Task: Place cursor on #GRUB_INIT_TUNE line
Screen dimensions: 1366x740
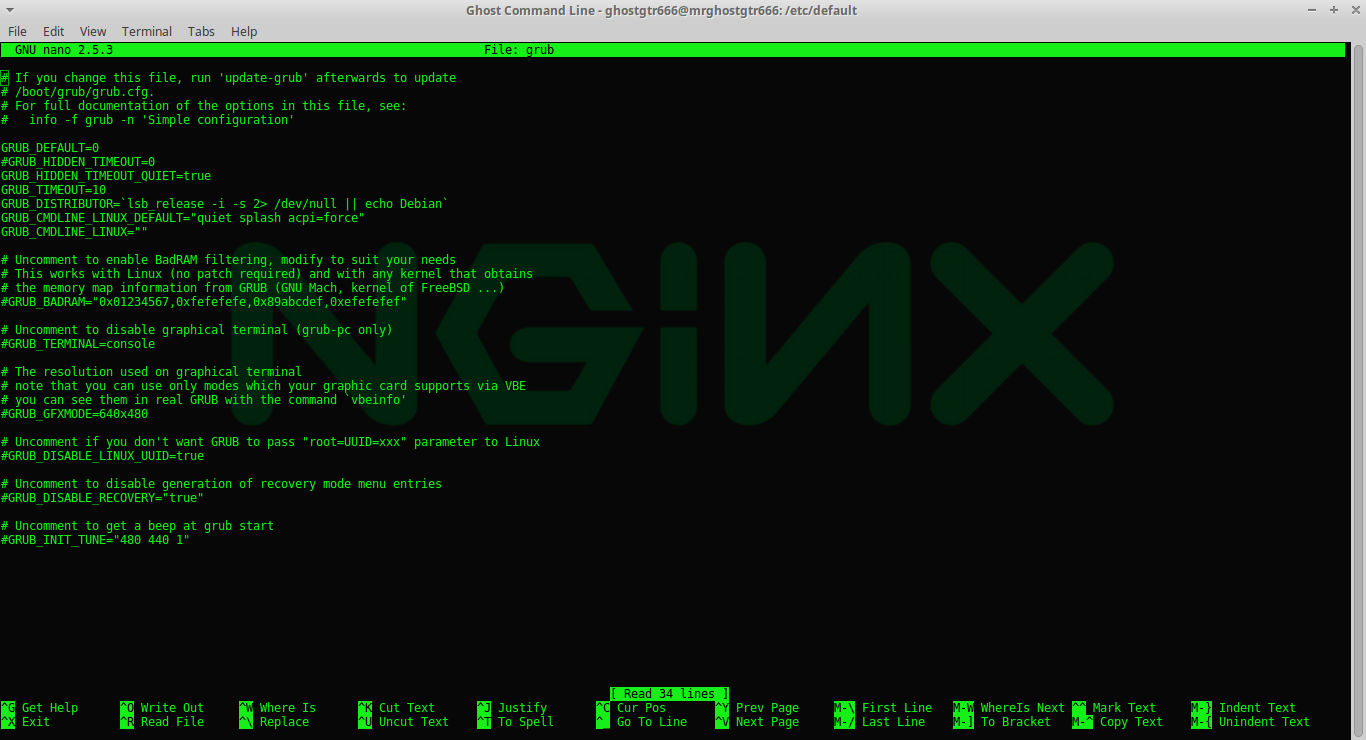Action: (96, 540)
